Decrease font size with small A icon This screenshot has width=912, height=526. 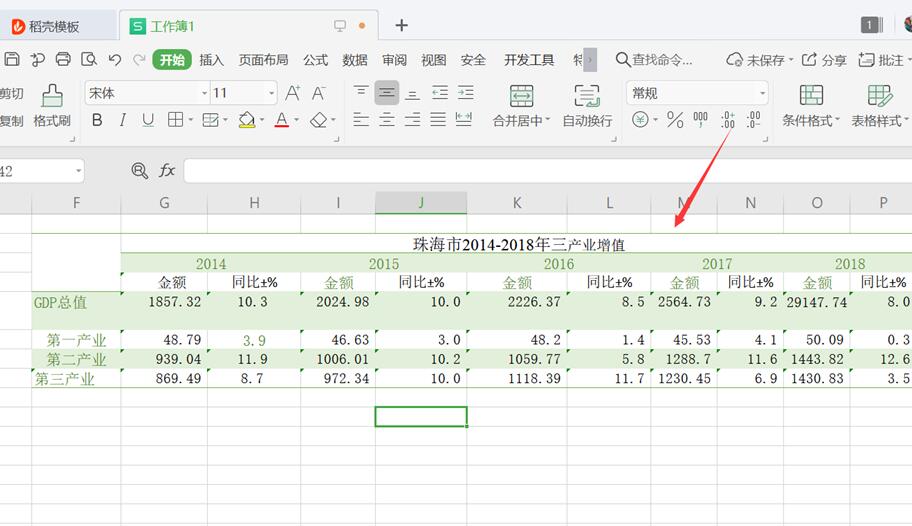(319, 93)
